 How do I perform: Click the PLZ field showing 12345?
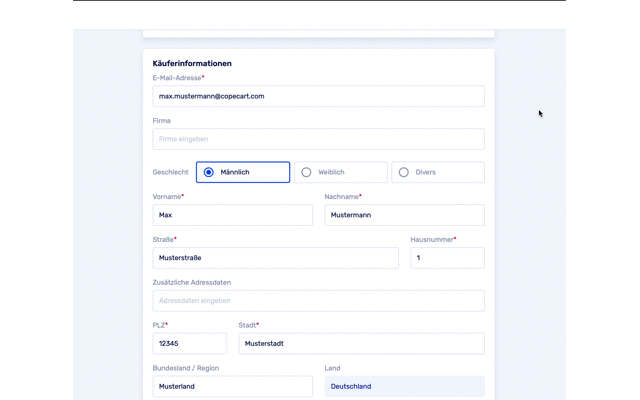[189, 343]
